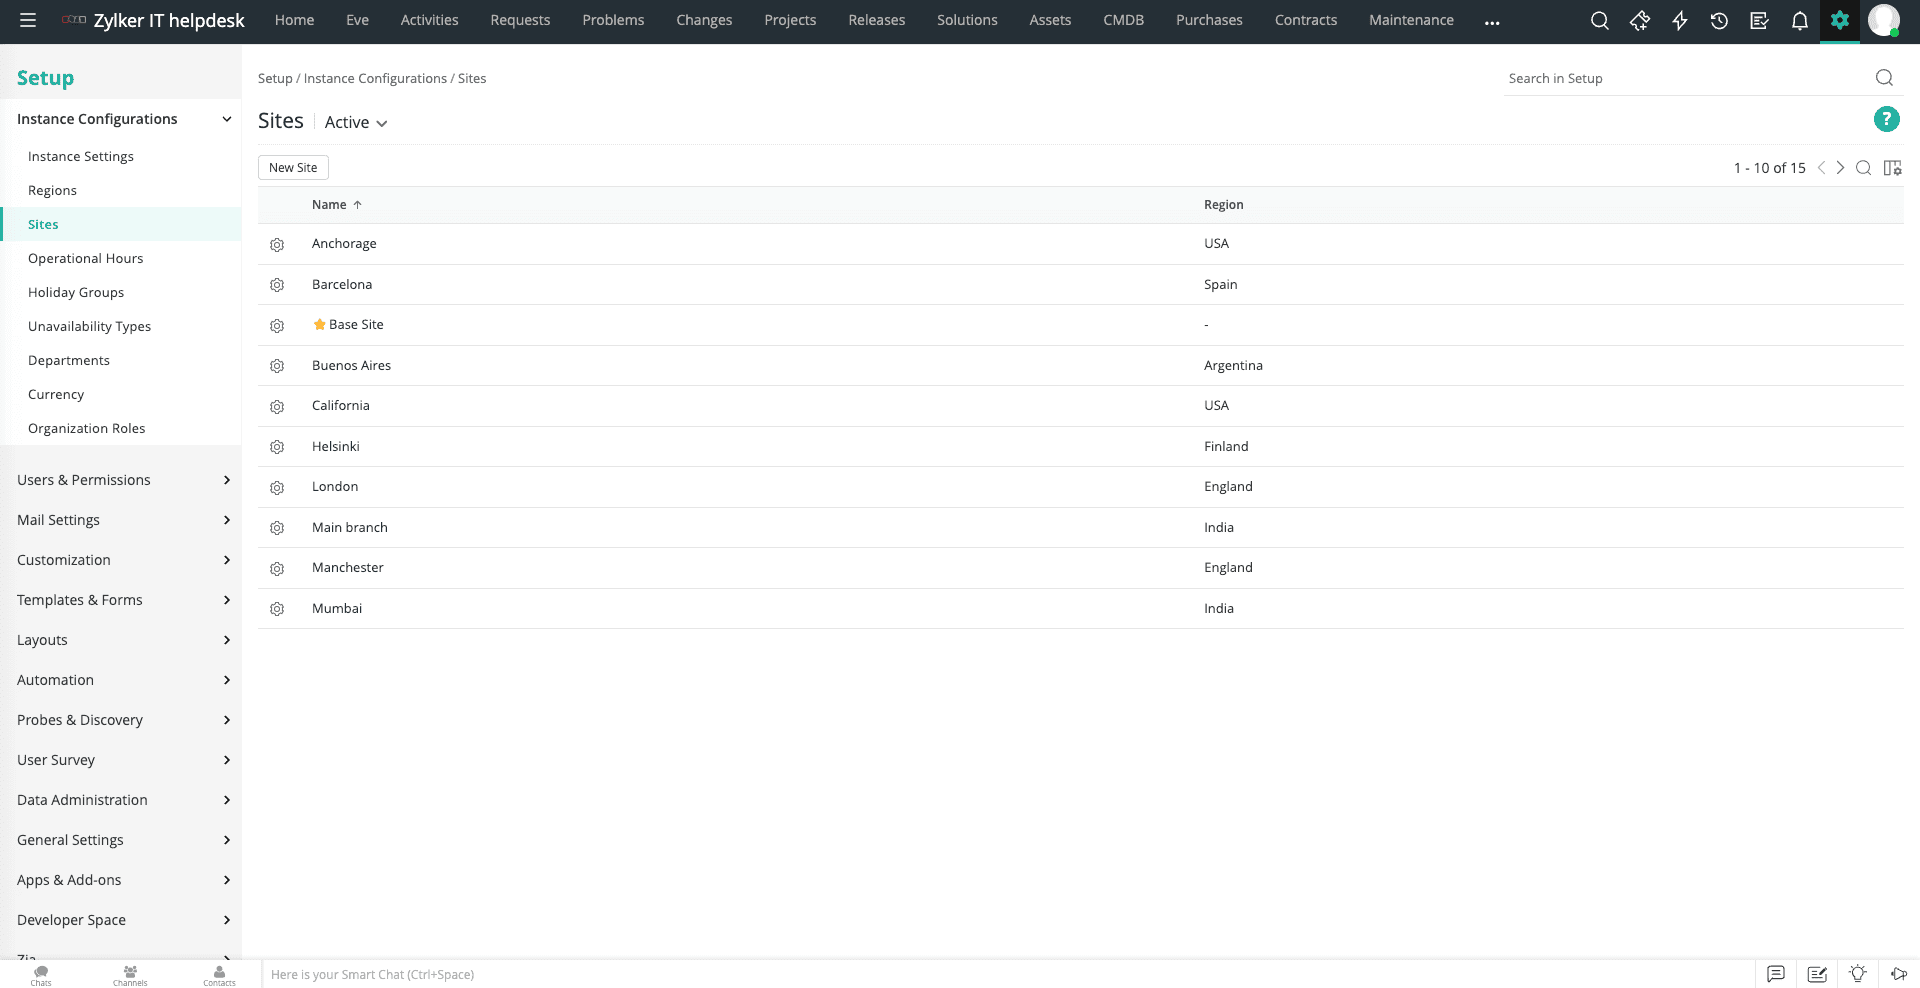Click the next page arrow
The image size is (1920, 988).
1840,168
